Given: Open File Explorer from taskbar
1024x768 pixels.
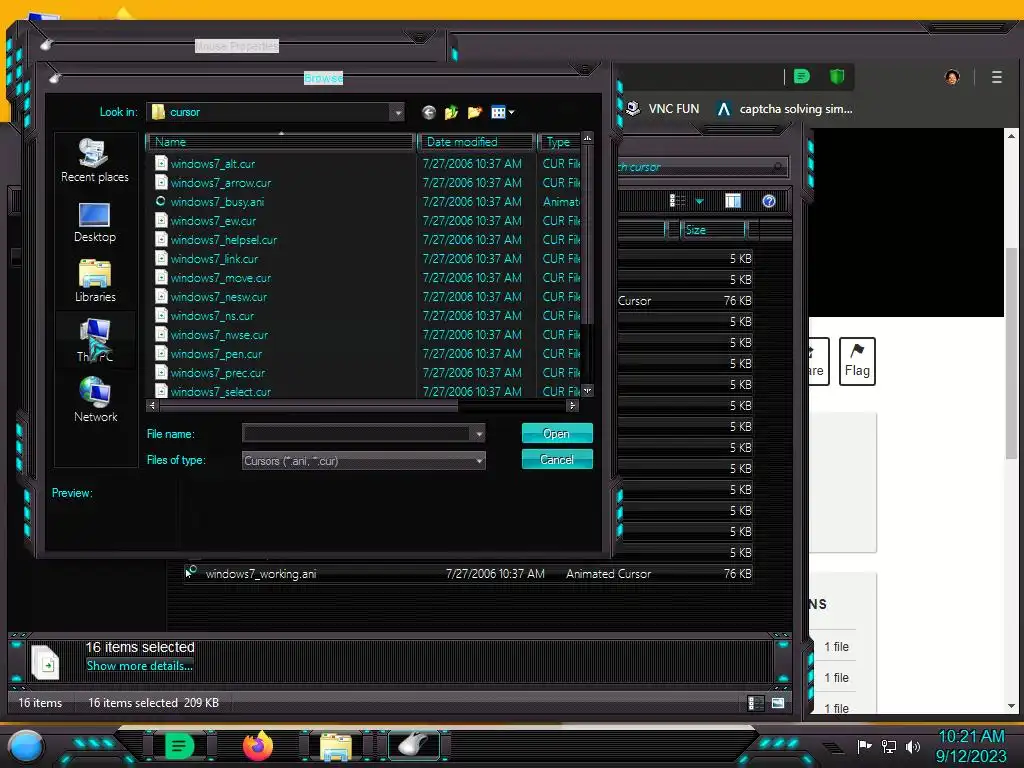Looking at the screenshot, I should 336,746.
